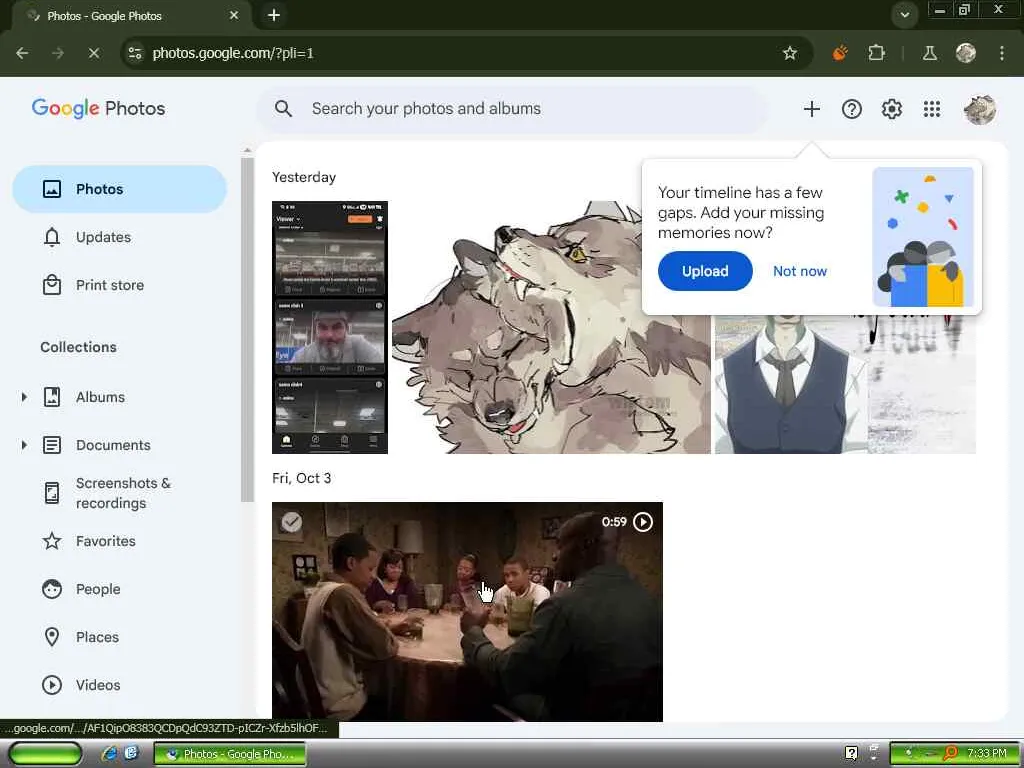Open a new browser tab

[274, 15]
